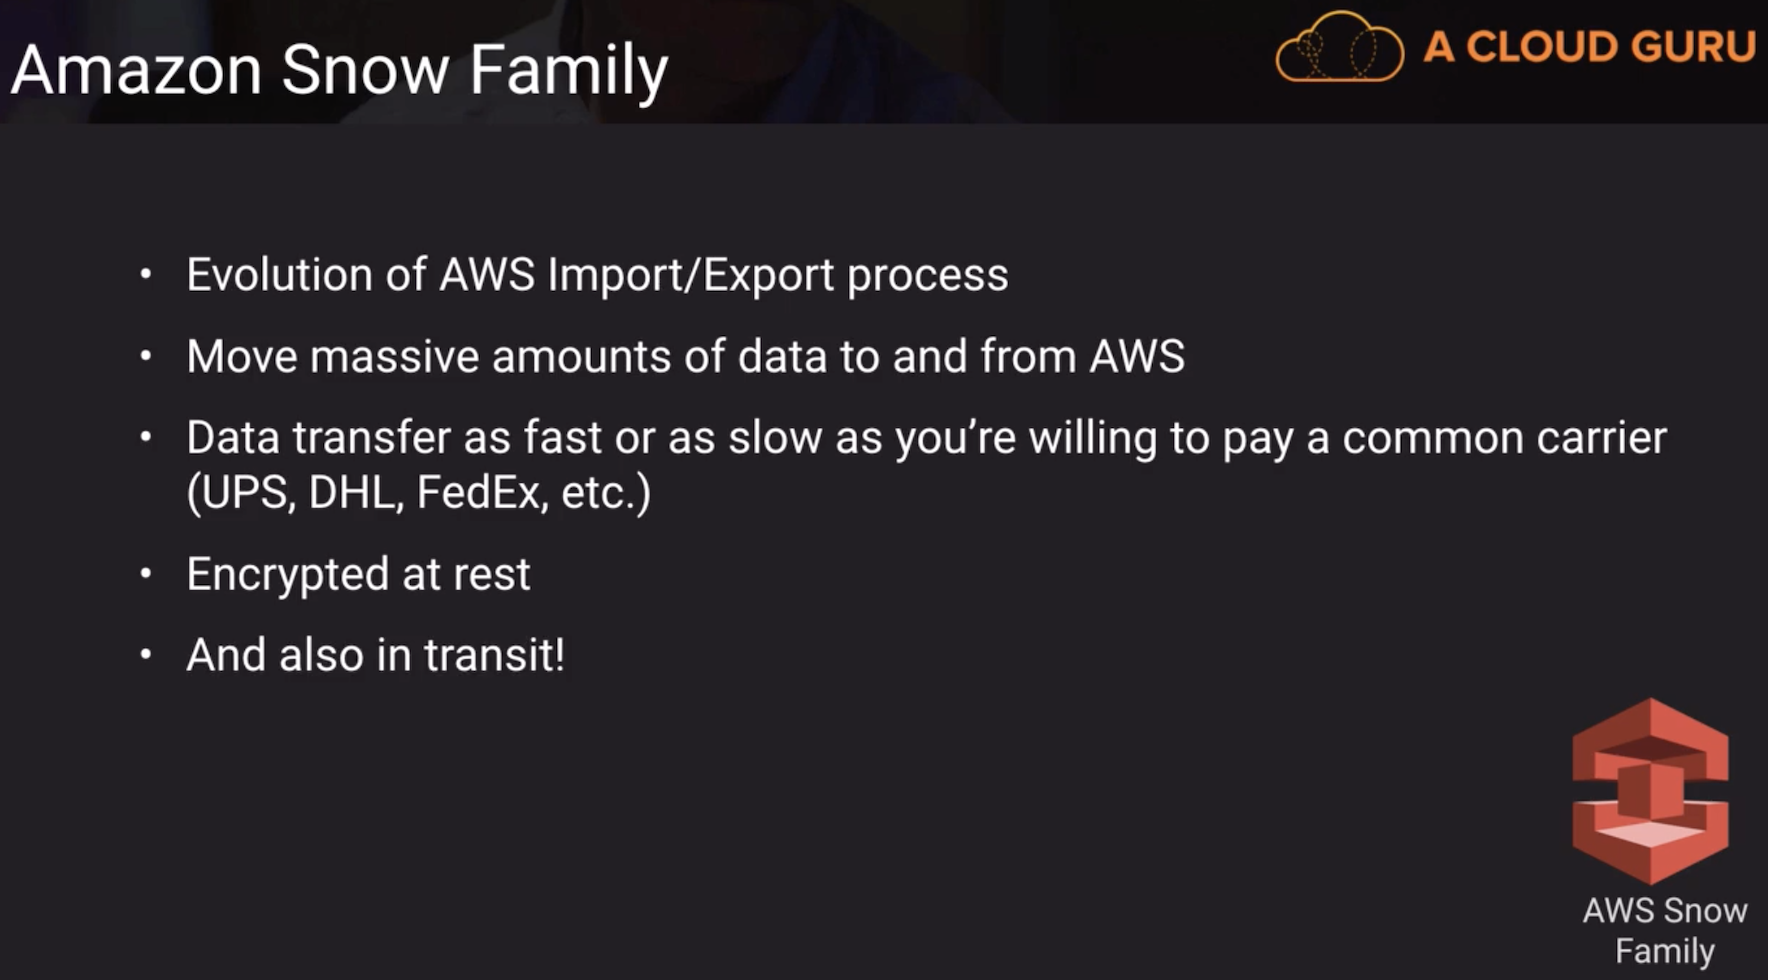1768x980 pixels.
Task: Click the 'Evolution of AWS Import/Export process' line
Action: click(597, 275)
